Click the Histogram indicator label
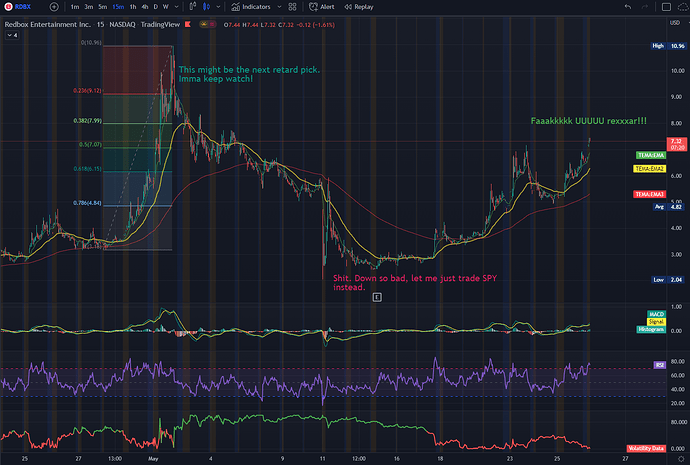Screen dimensions: 690x465 tap(651, 329)
